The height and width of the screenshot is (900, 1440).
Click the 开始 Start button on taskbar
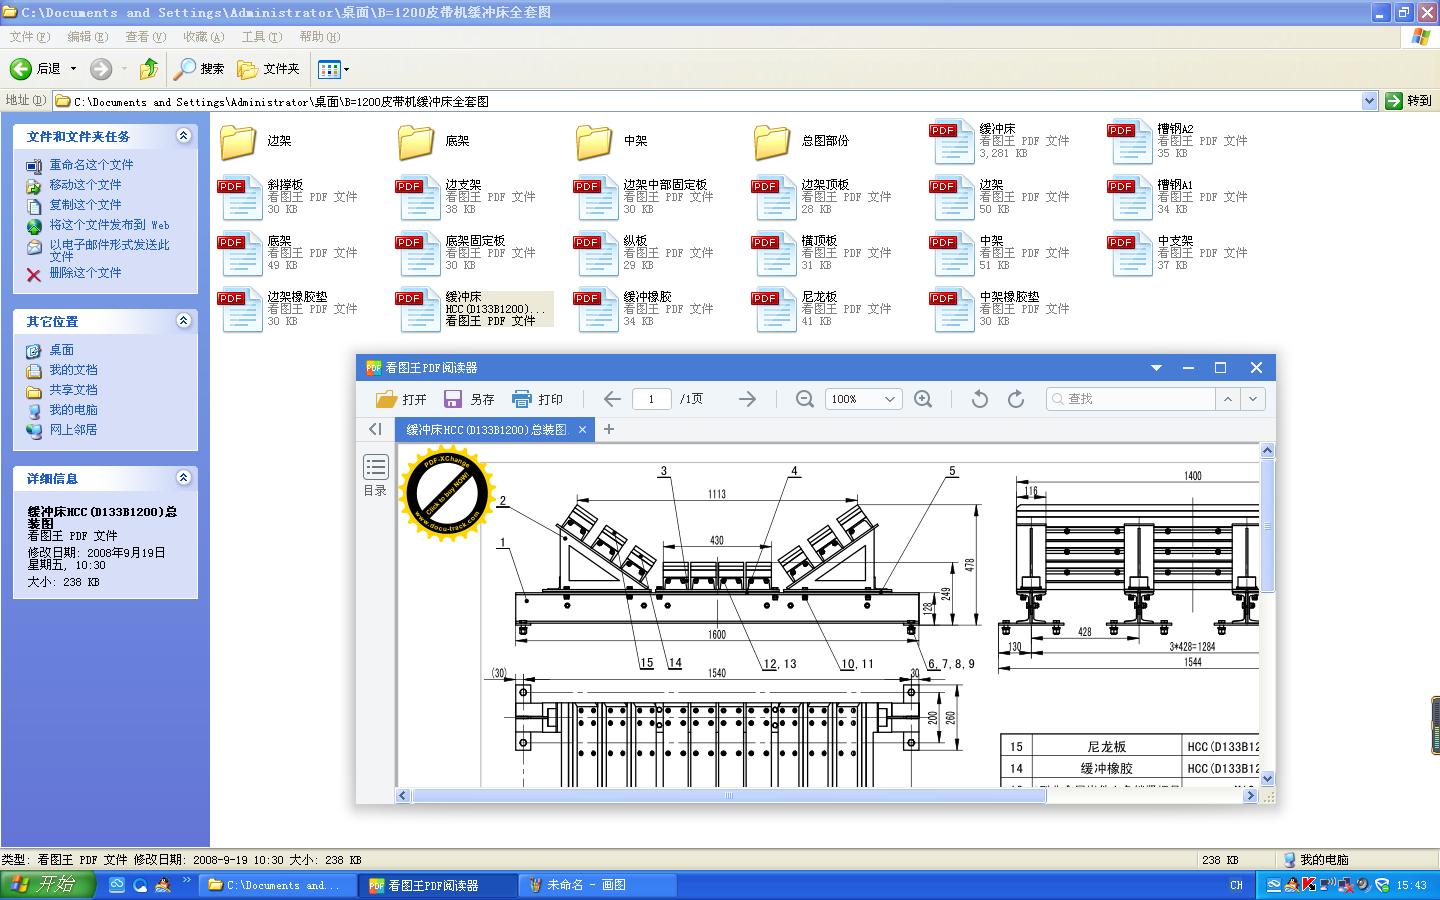coord(47,885)
